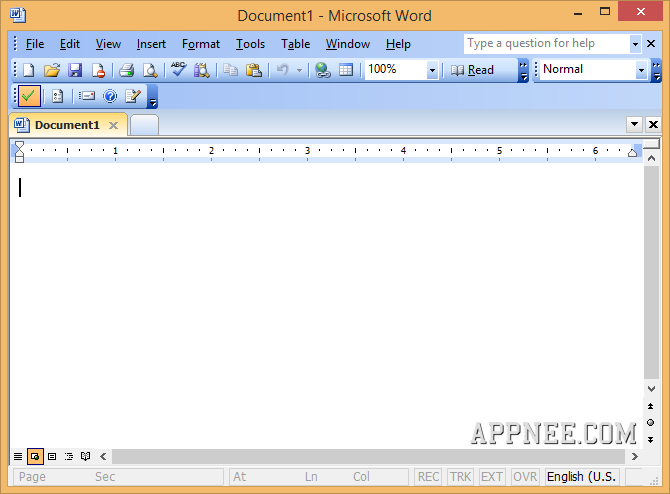The width and height of the screenshot is (670, 494).
Task: Go to previous page double-arrow button
Action: 650,406
